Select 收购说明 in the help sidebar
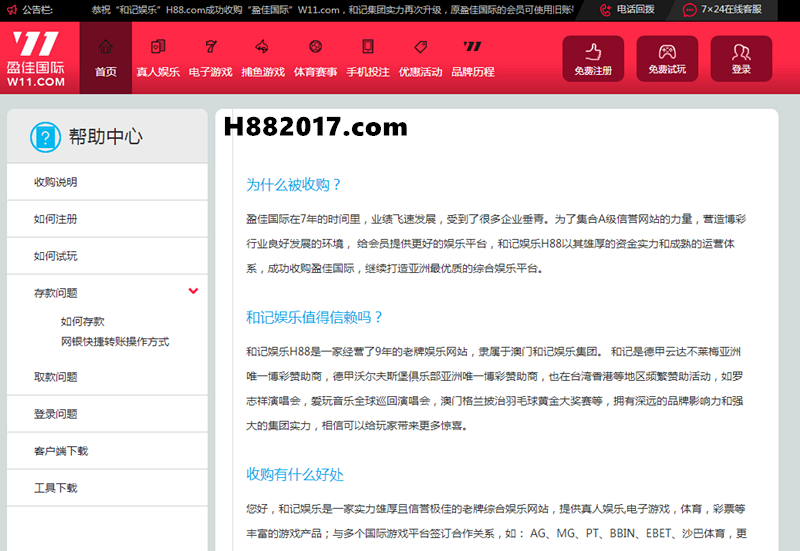Viewport: 800px width, 551px height. pyautogui.click(x=107, y=182)
